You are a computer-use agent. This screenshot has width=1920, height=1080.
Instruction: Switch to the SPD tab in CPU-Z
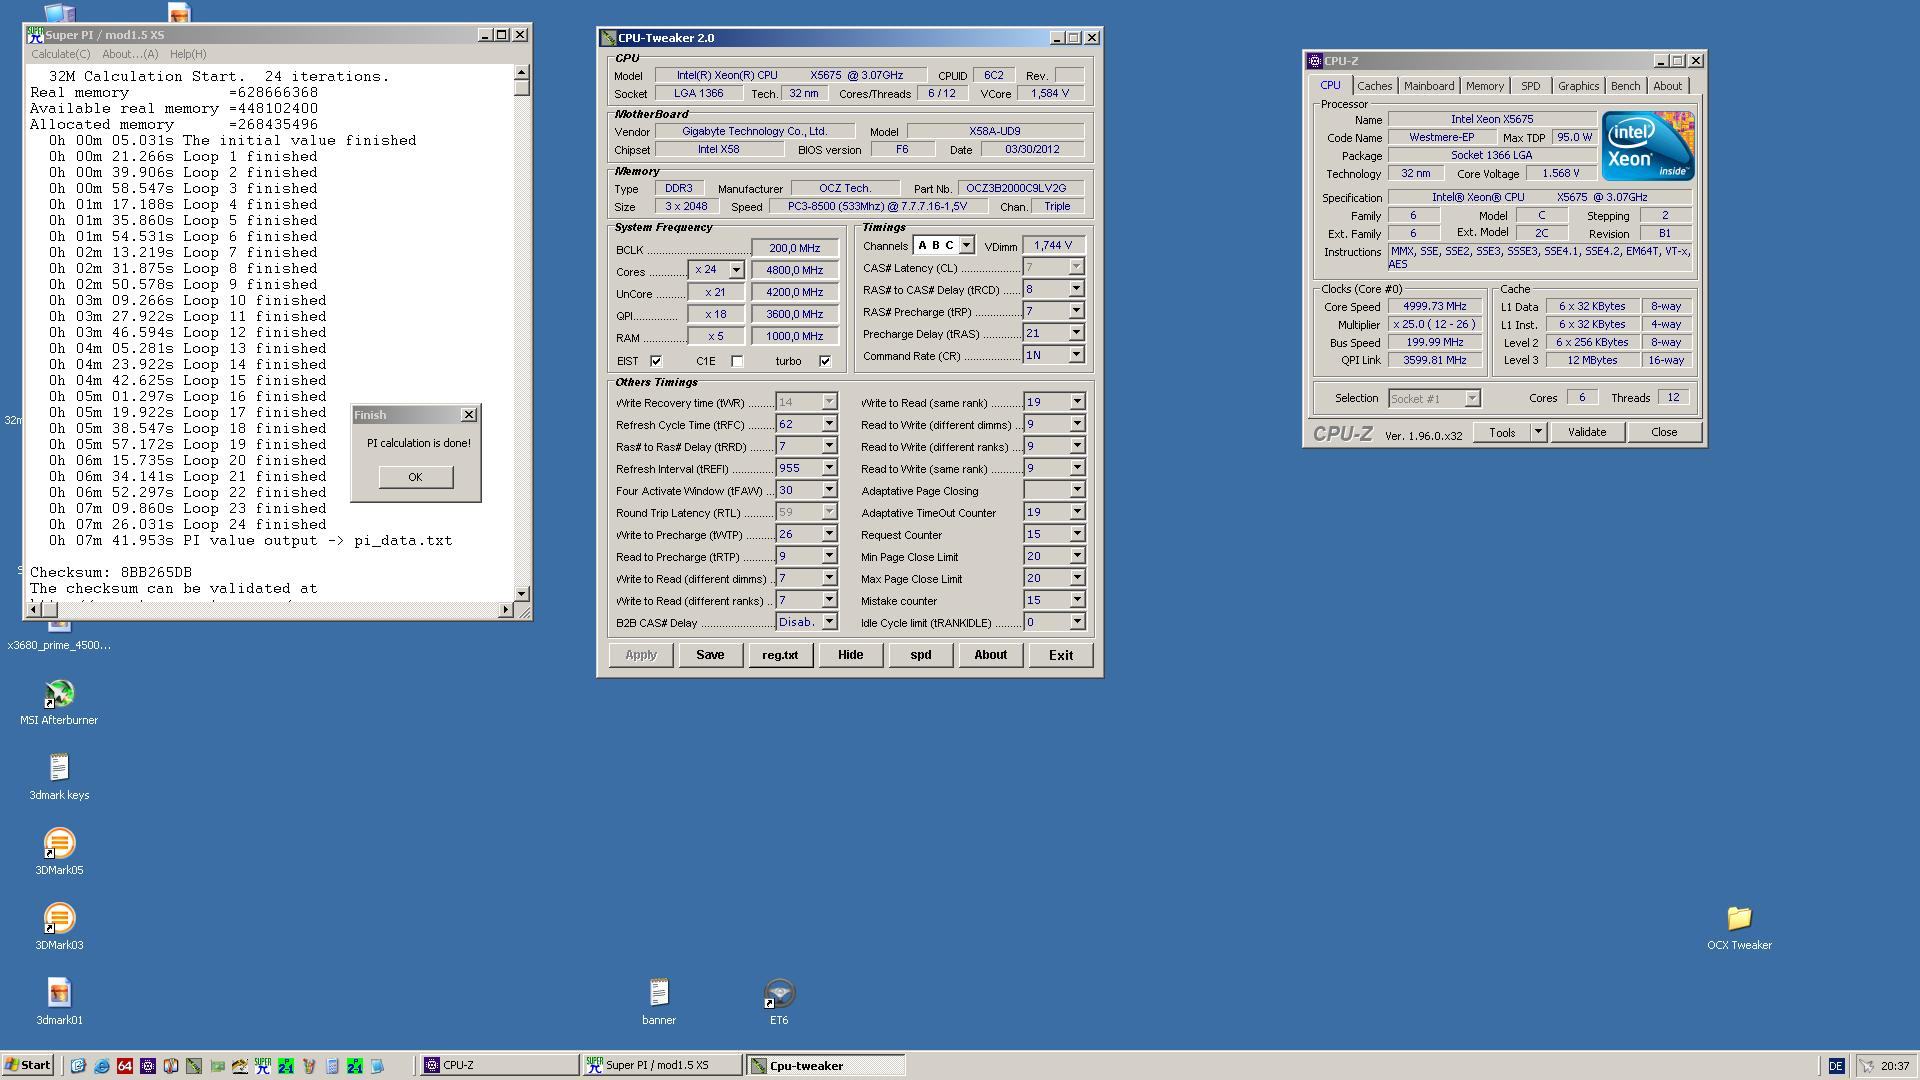click(1530, 86)
